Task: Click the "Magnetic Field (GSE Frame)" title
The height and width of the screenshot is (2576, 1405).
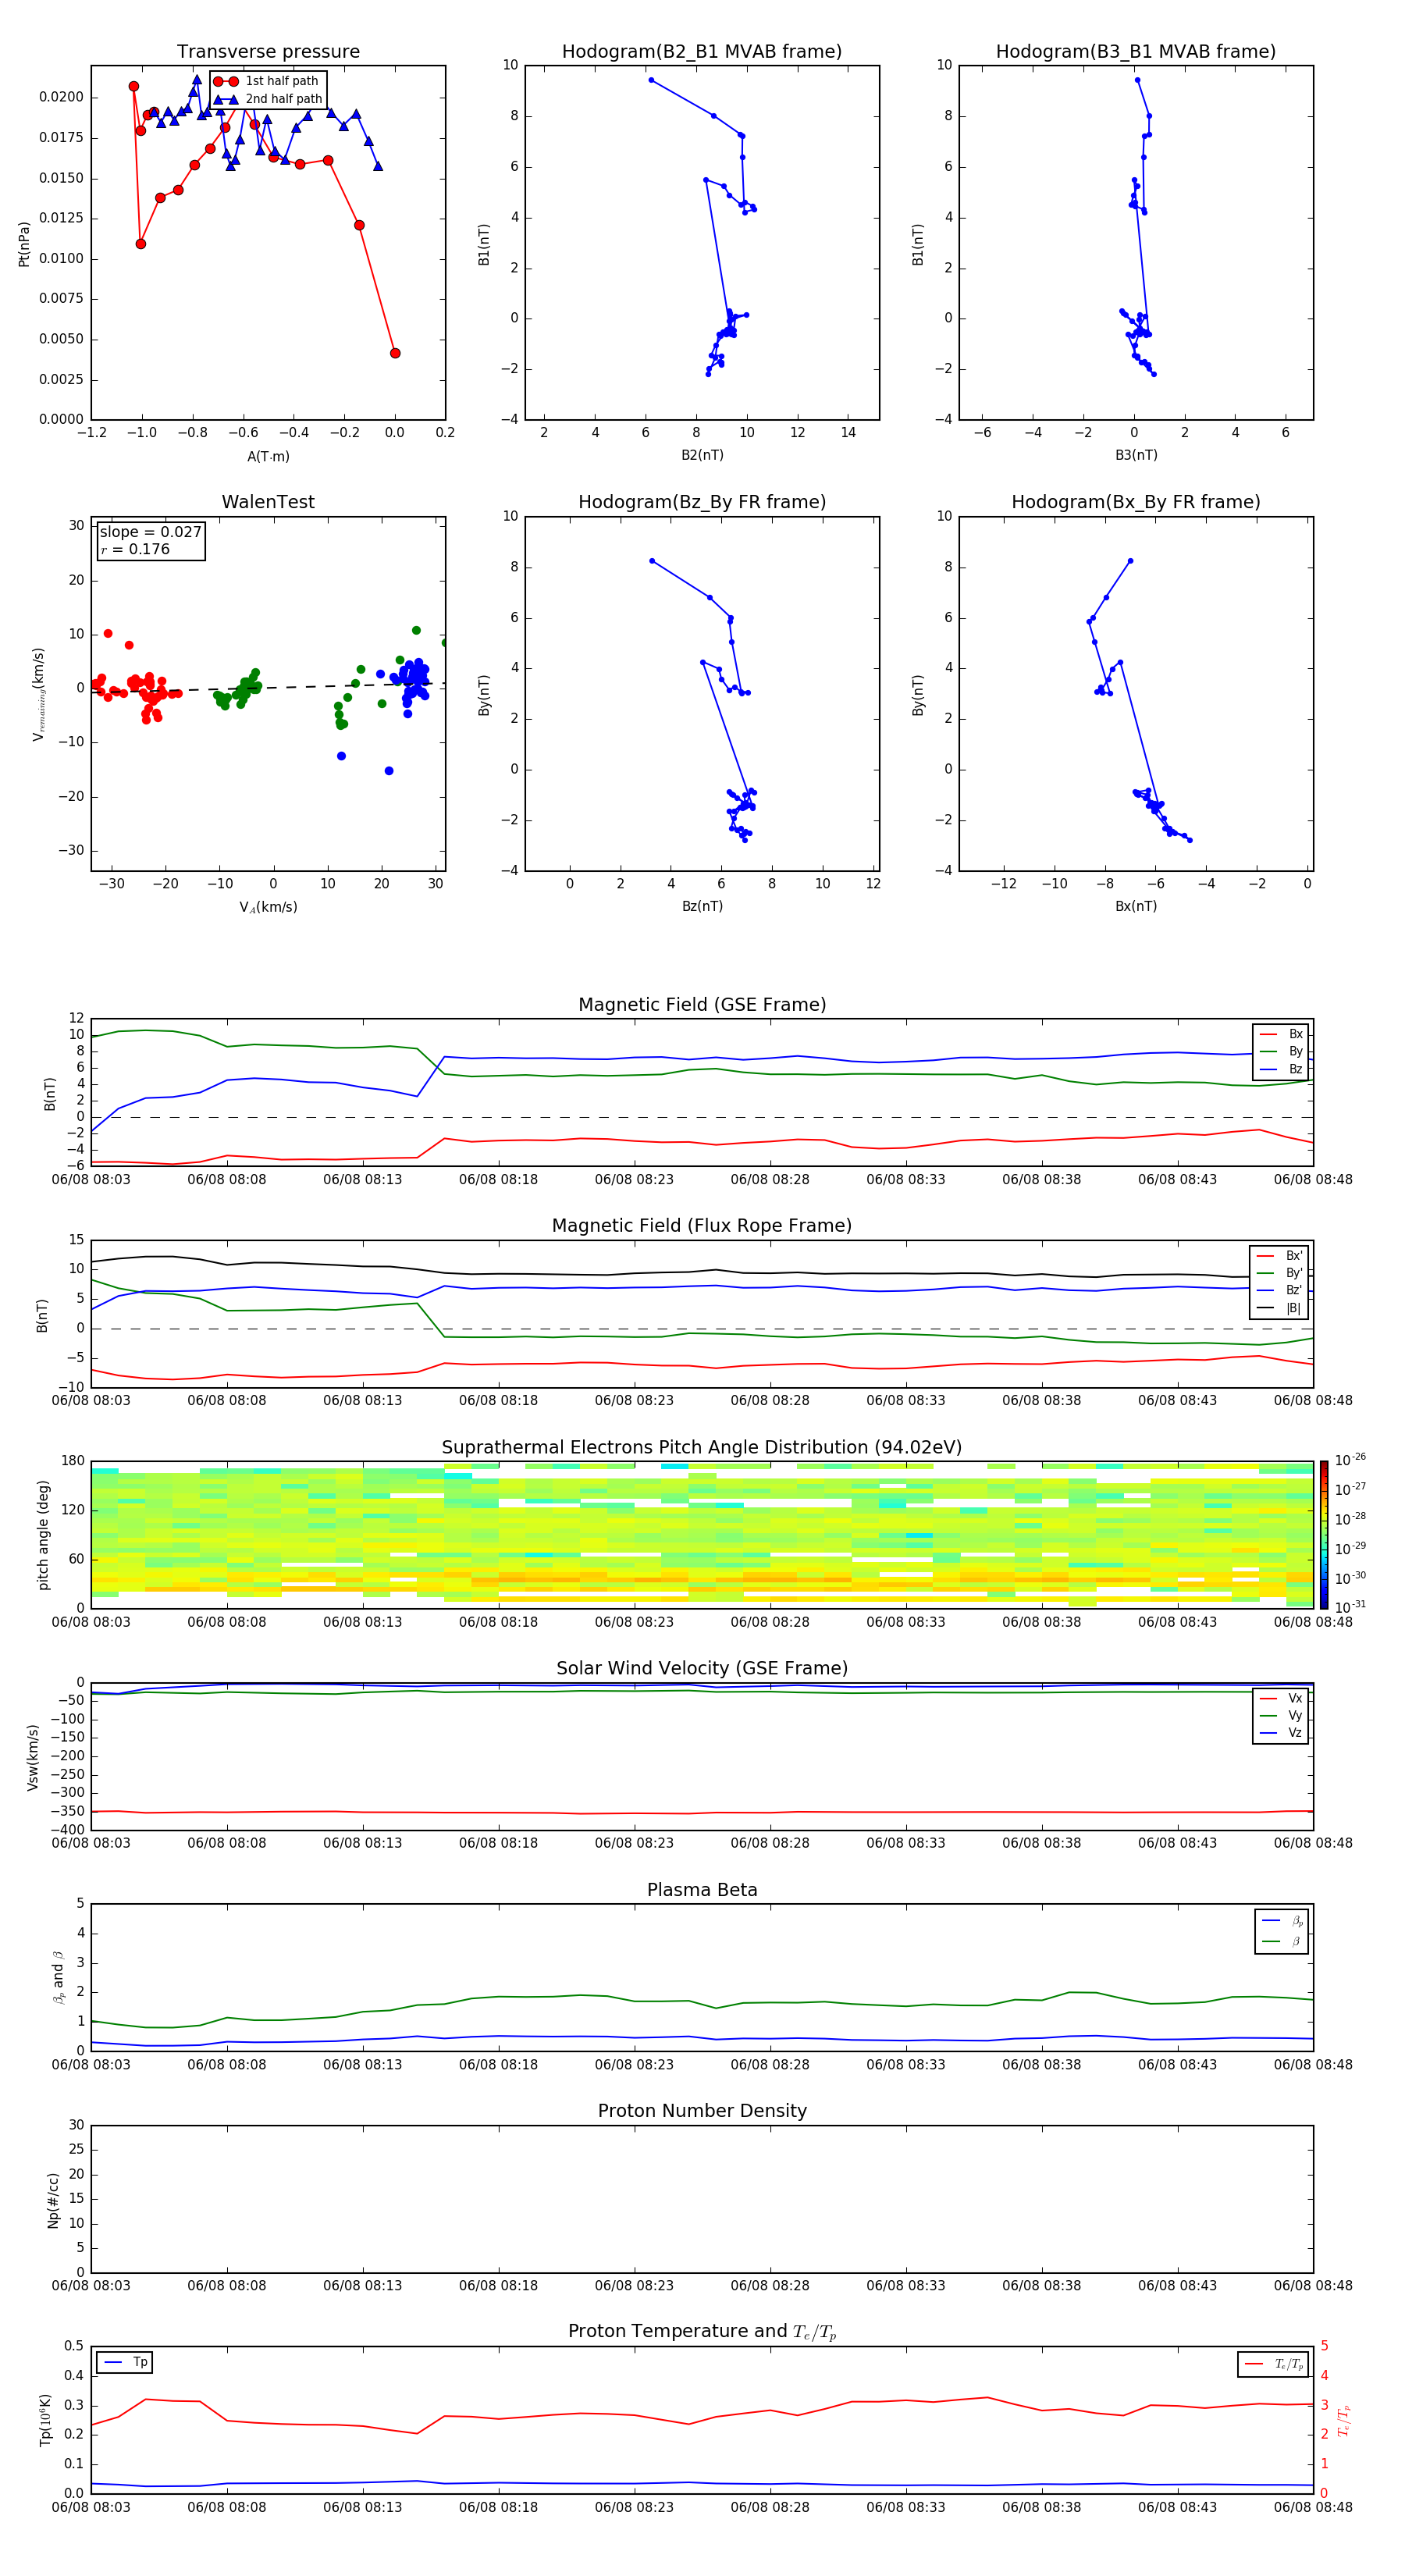Action: point(702,1005)
